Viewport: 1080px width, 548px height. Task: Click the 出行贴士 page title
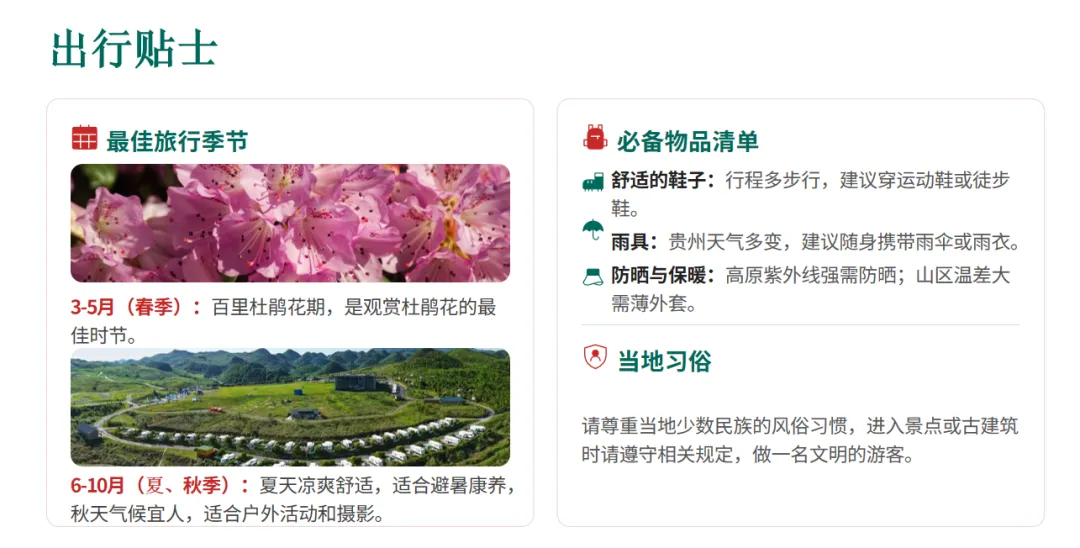pos(135,50)
